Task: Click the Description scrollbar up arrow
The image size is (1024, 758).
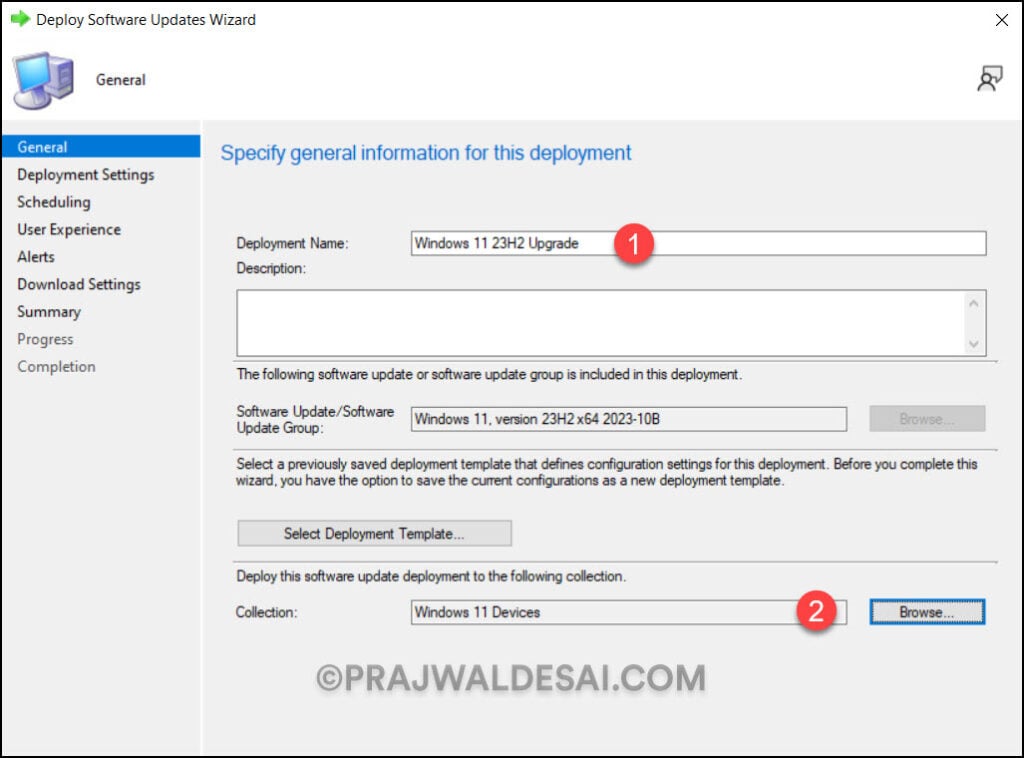Action: (x=974, y=303)
